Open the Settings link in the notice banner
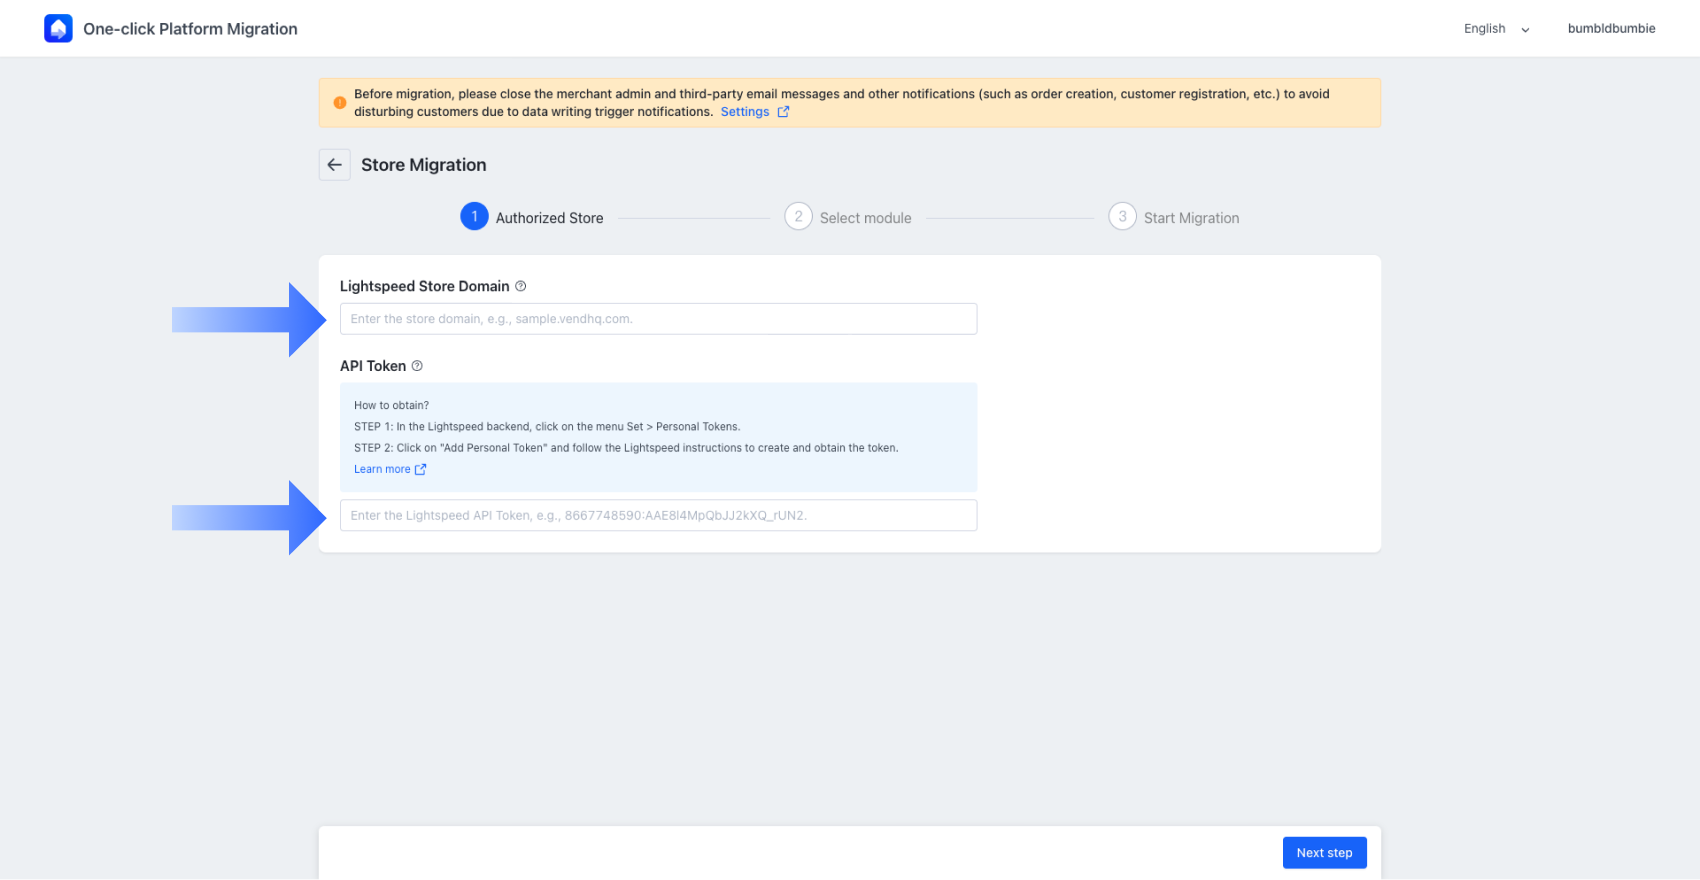The height and width of the screenshot is (880, 1700). (x=745, y=112)
